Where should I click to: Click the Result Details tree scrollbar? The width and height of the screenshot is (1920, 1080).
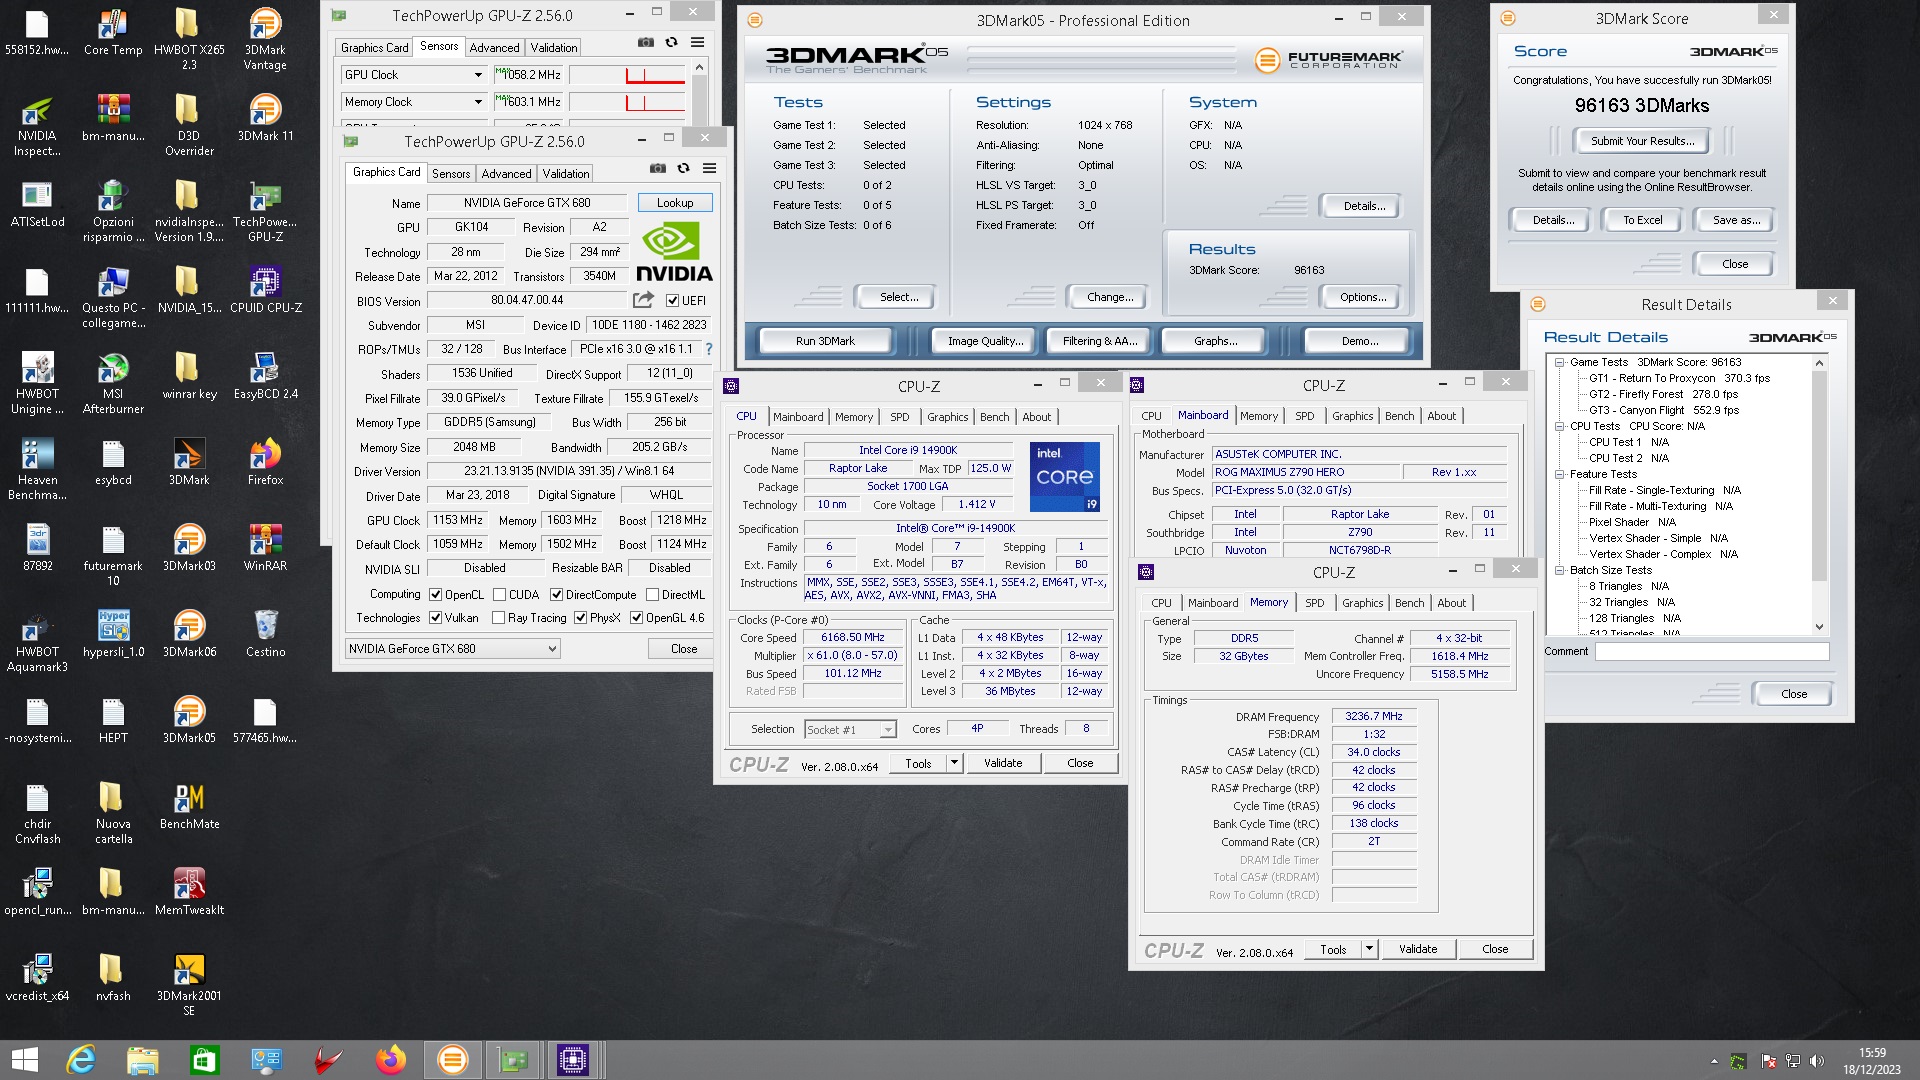[1819, 495]
